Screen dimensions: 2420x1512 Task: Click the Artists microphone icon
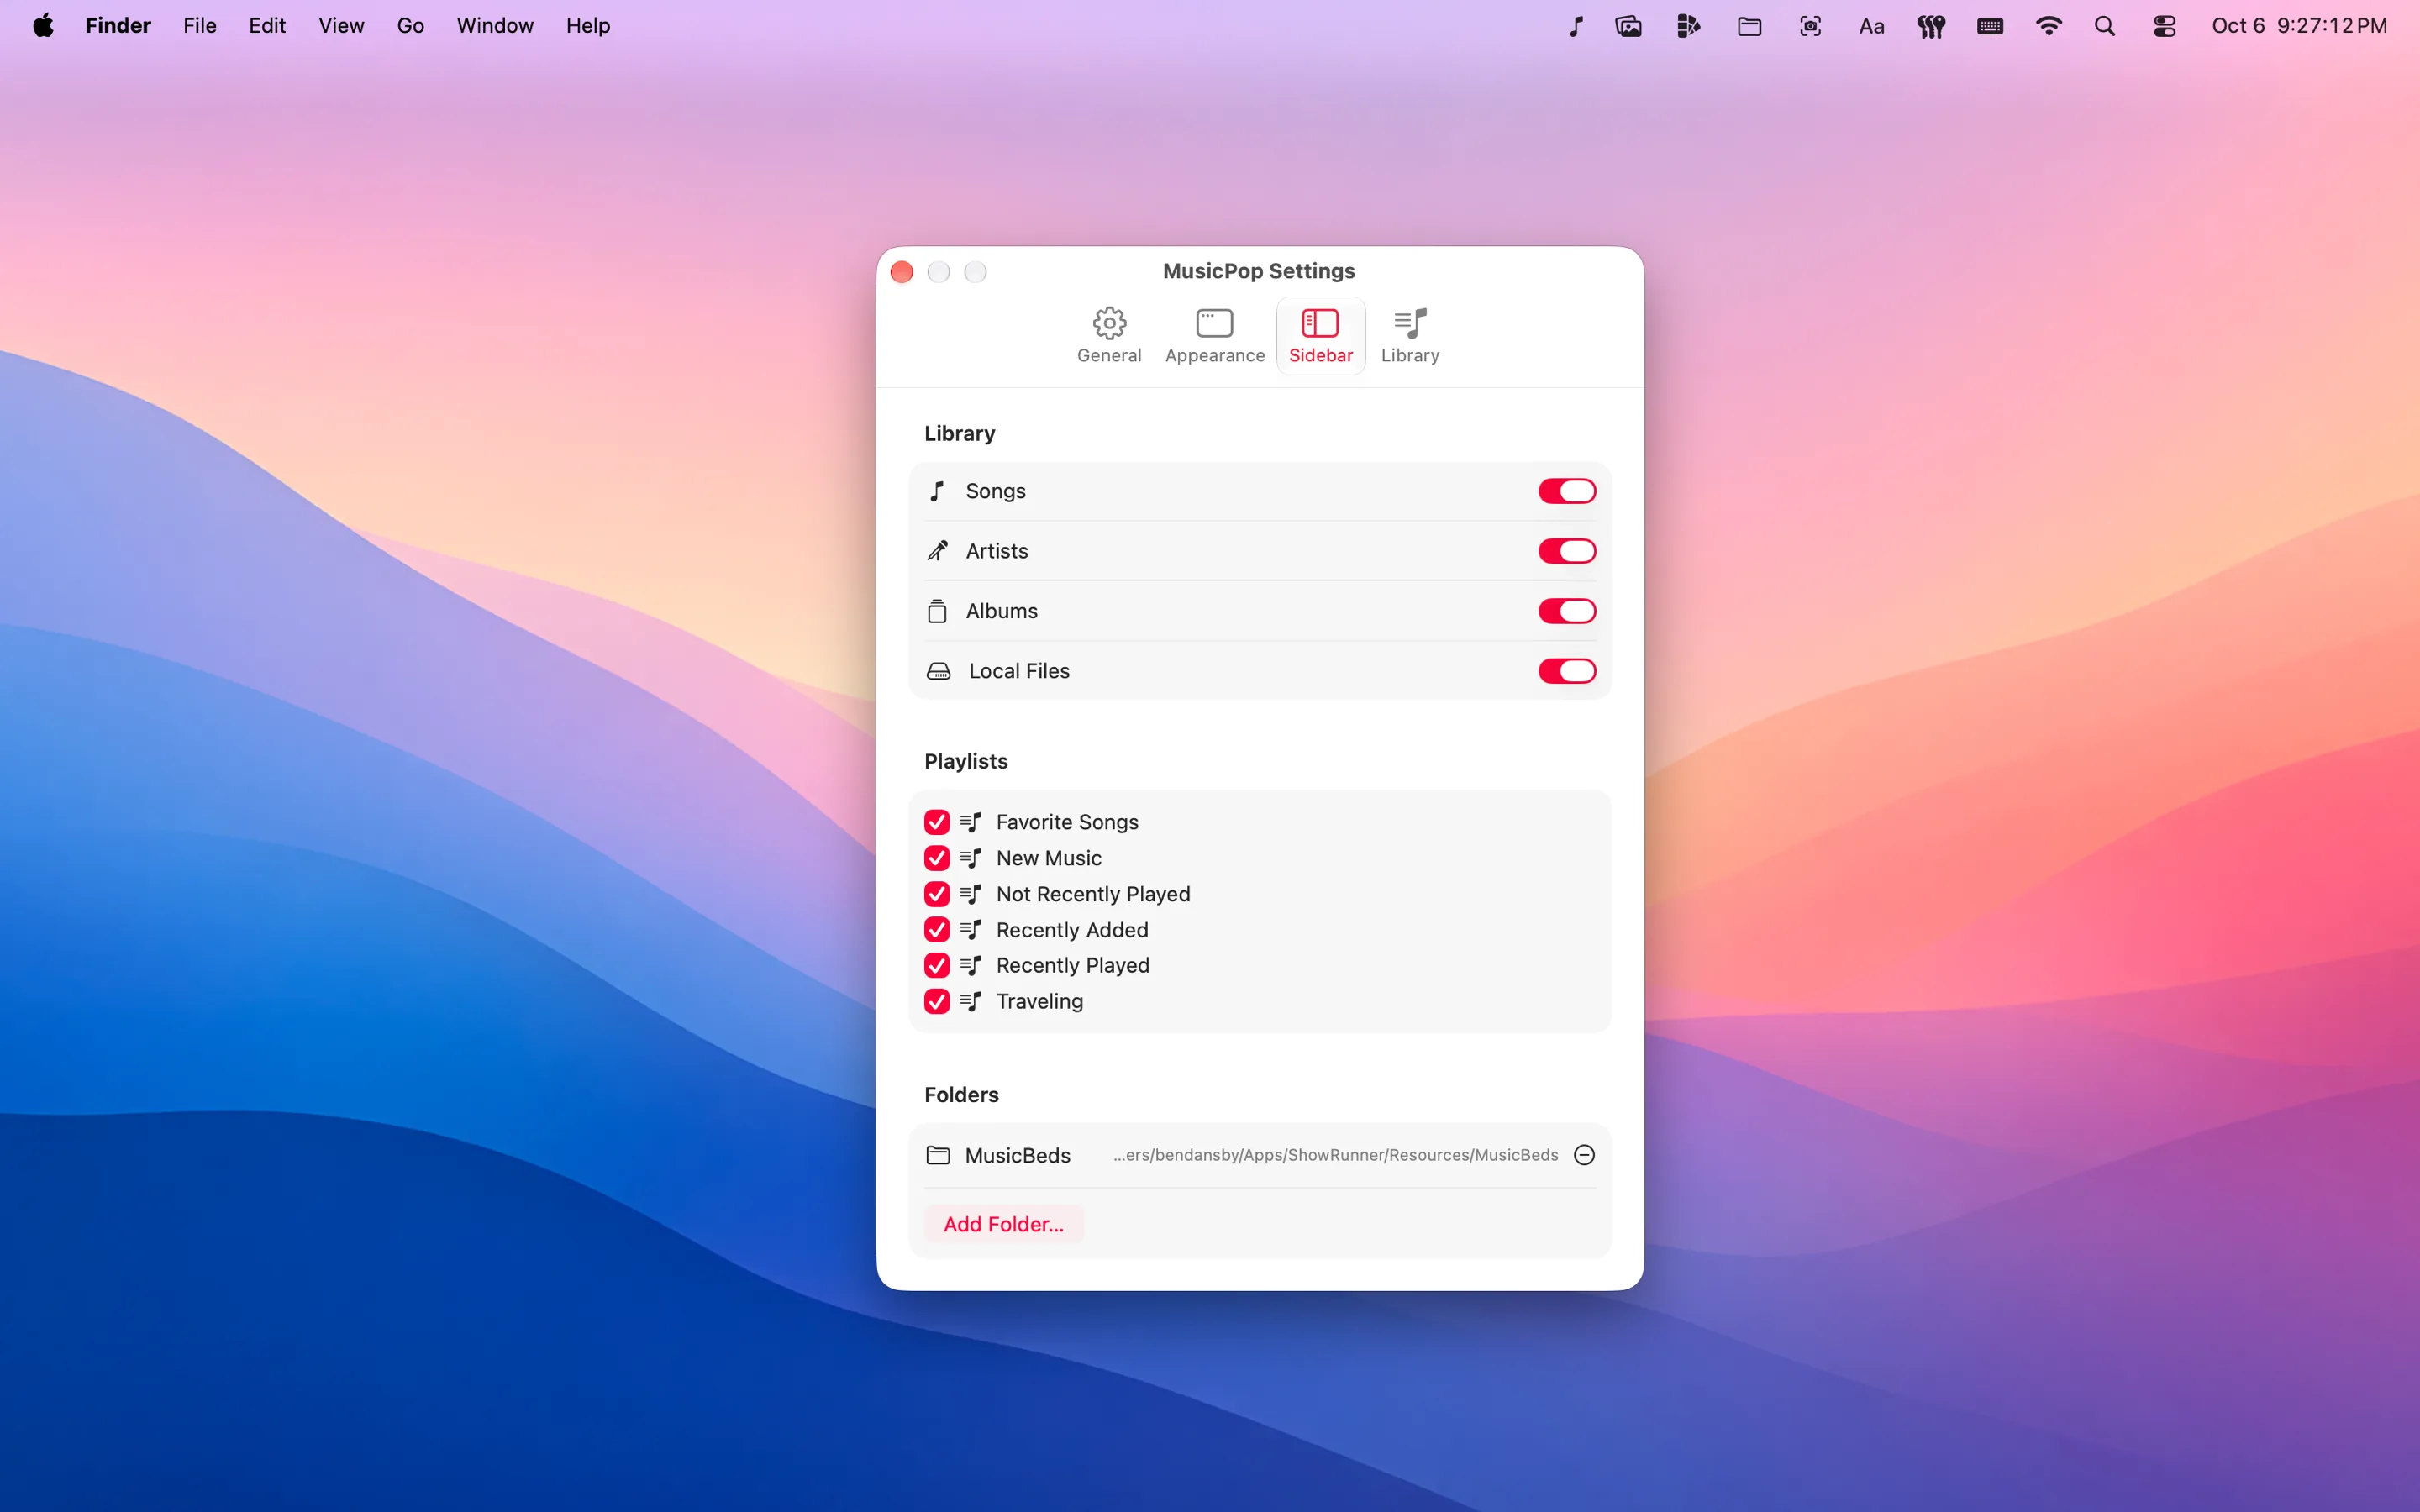coord(937,551)
